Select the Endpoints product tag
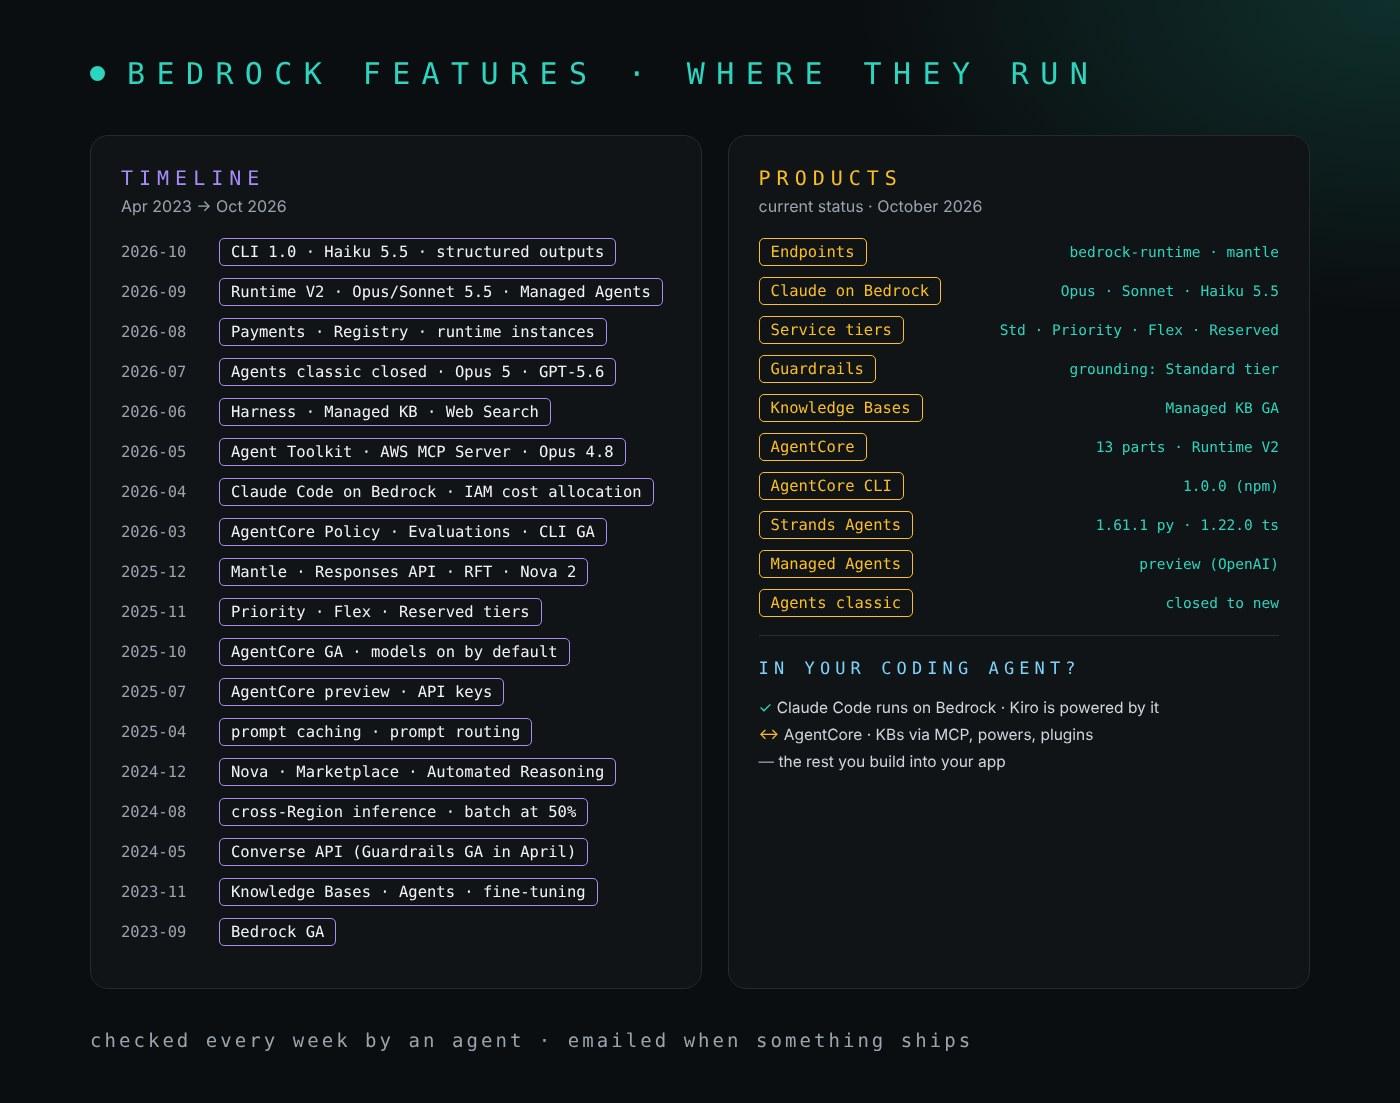The width and height of the screenshot is (1400, 1103). tap(812, 252)
